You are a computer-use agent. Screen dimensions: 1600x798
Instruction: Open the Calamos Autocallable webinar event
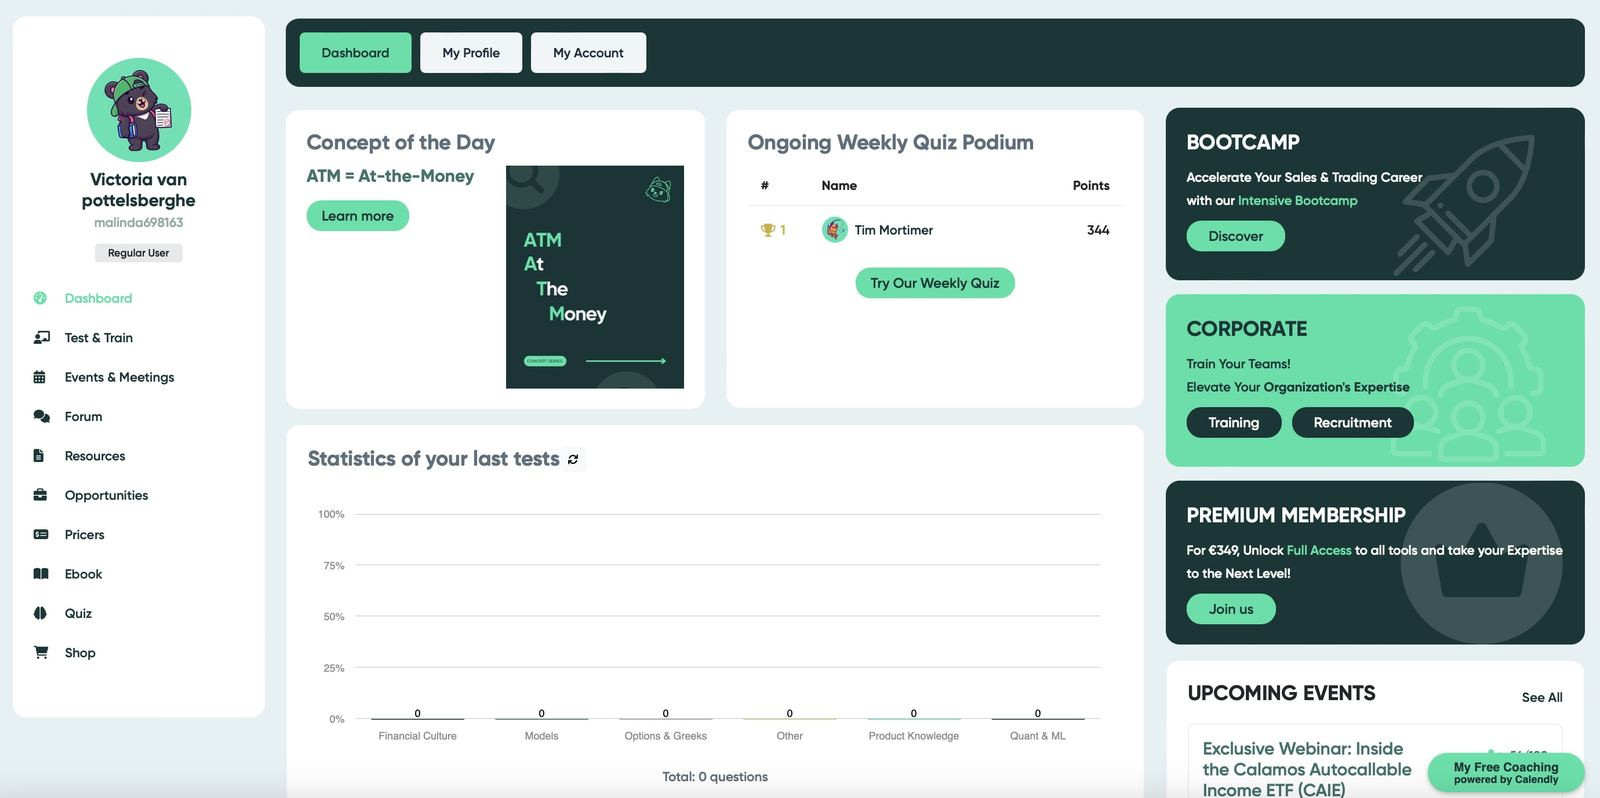pyautogui.click(x=1307, y=769)
